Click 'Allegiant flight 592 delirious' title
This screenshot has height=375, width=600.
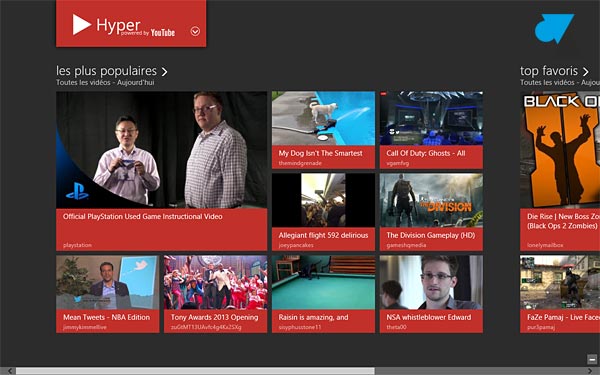tap(323, 235)
